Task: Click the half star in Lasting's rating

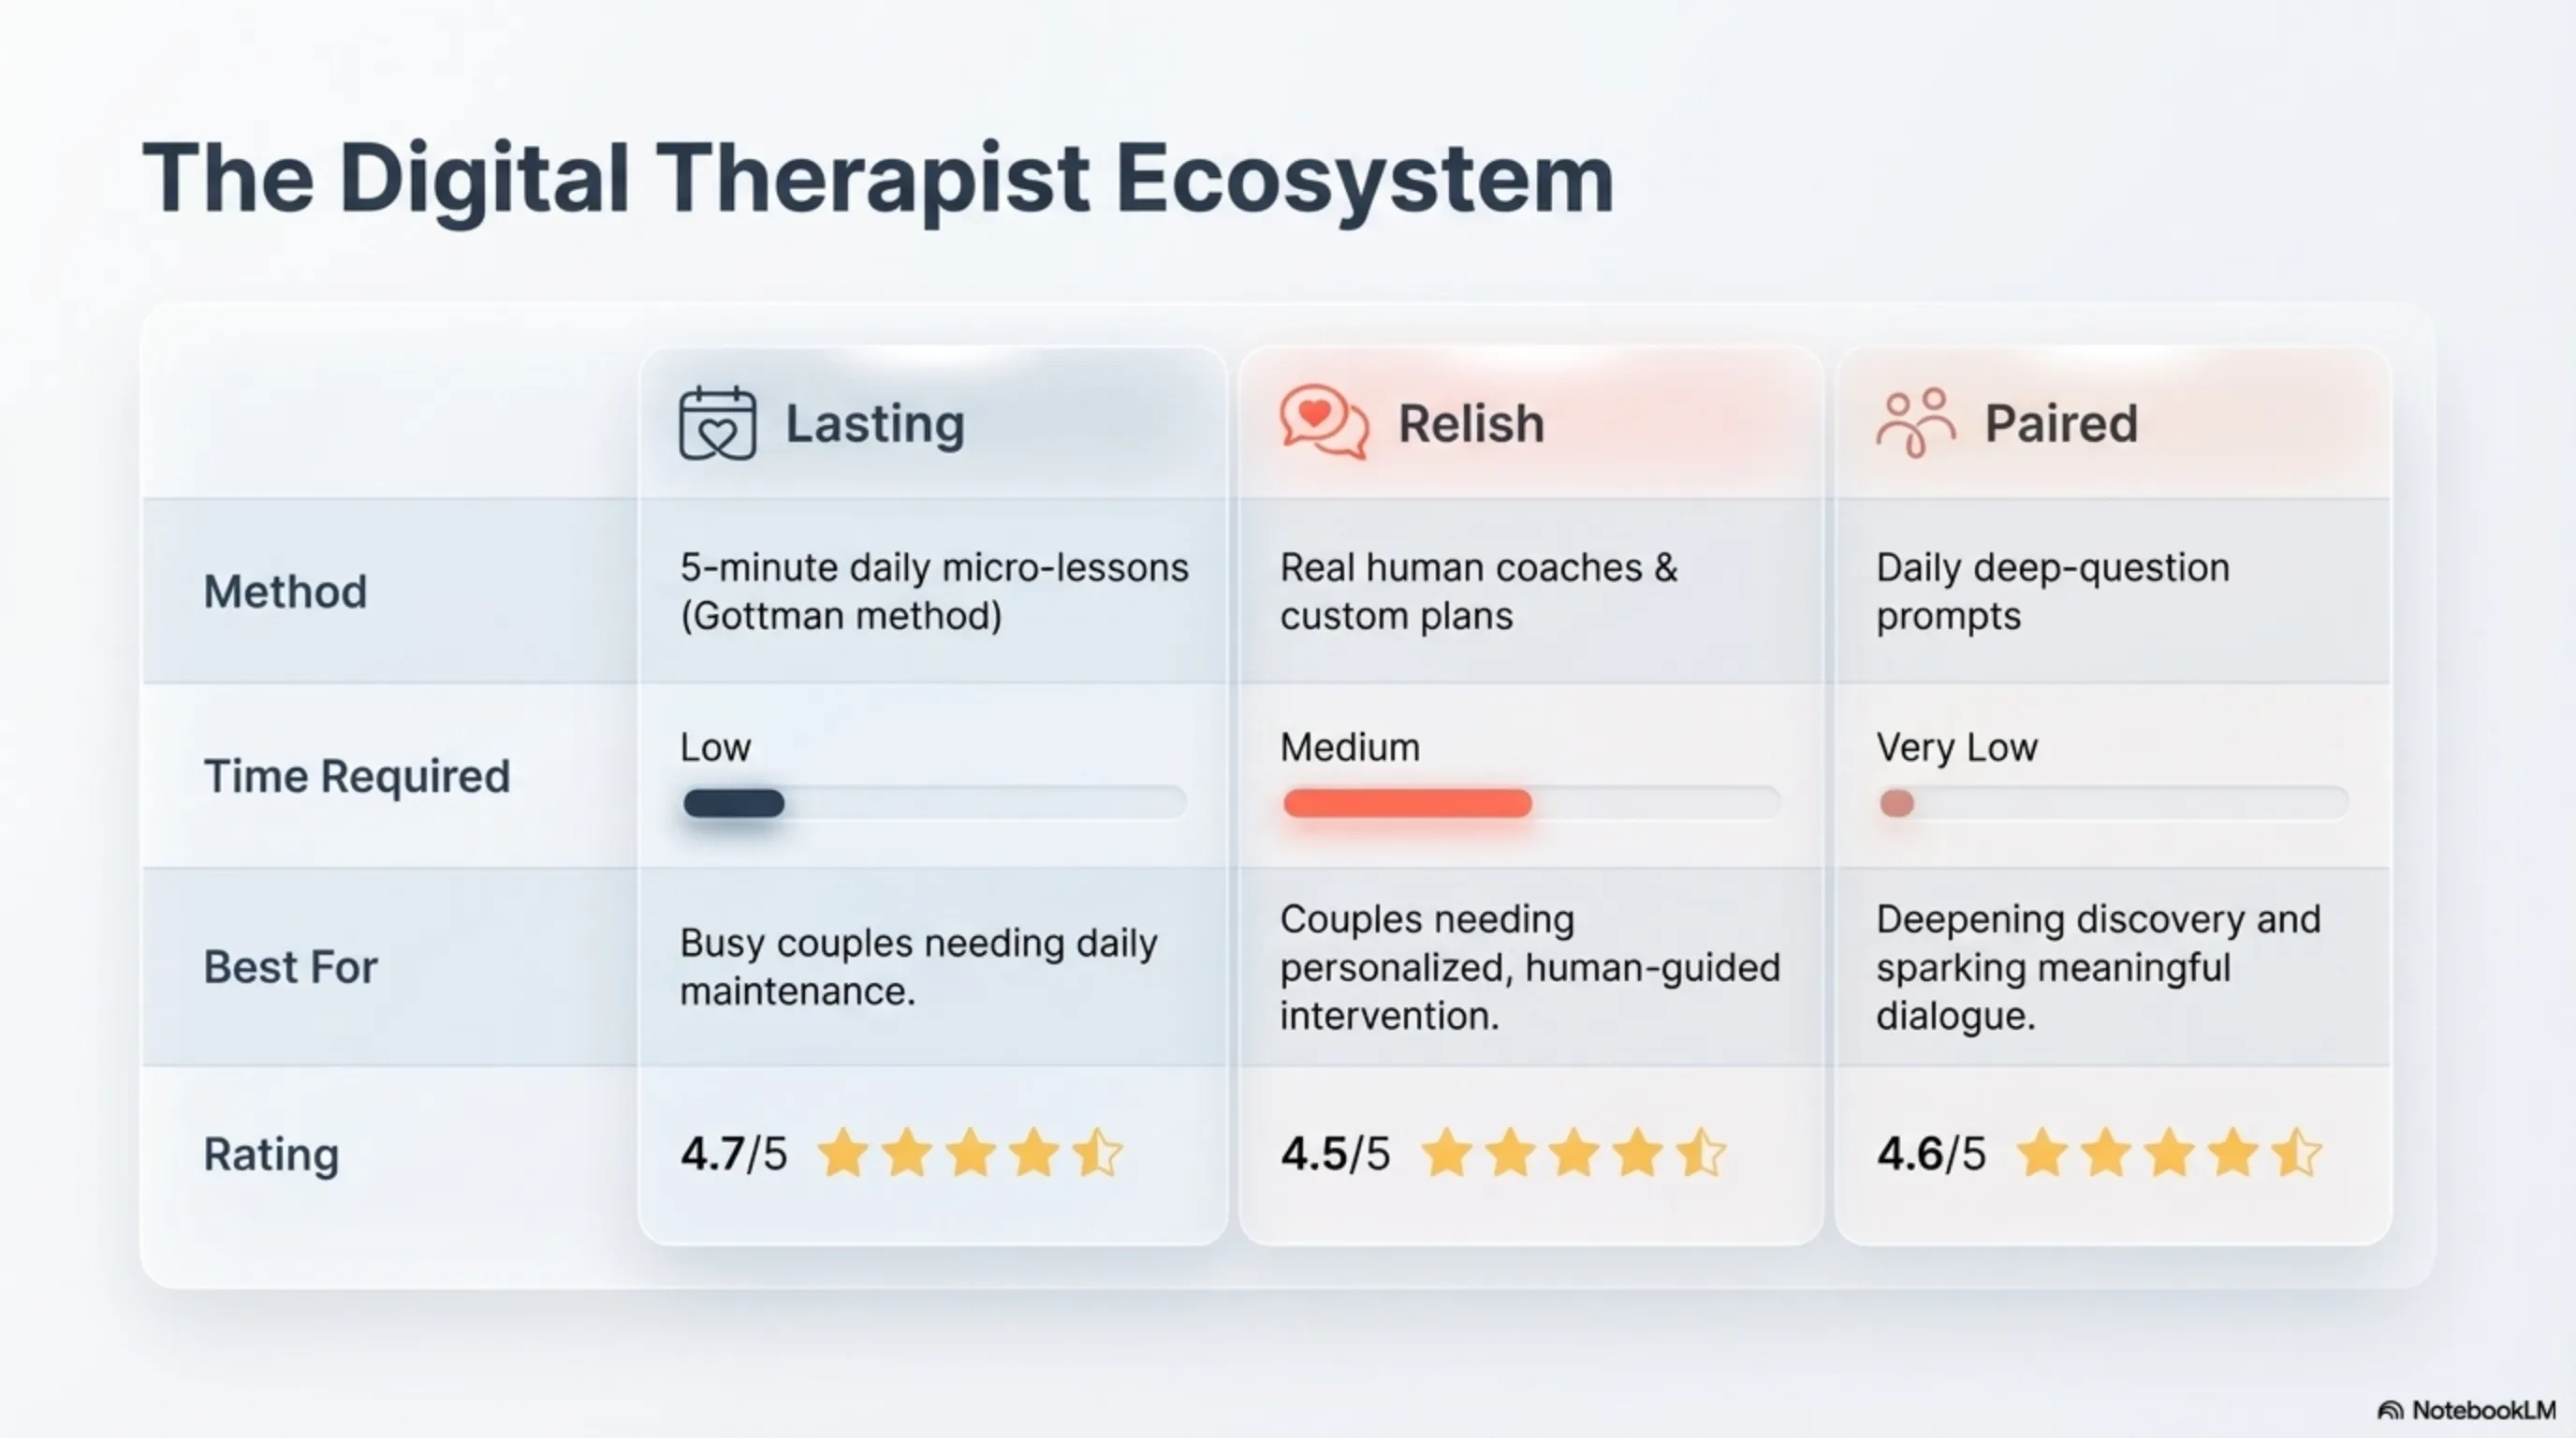Action: point(1097,1153)
